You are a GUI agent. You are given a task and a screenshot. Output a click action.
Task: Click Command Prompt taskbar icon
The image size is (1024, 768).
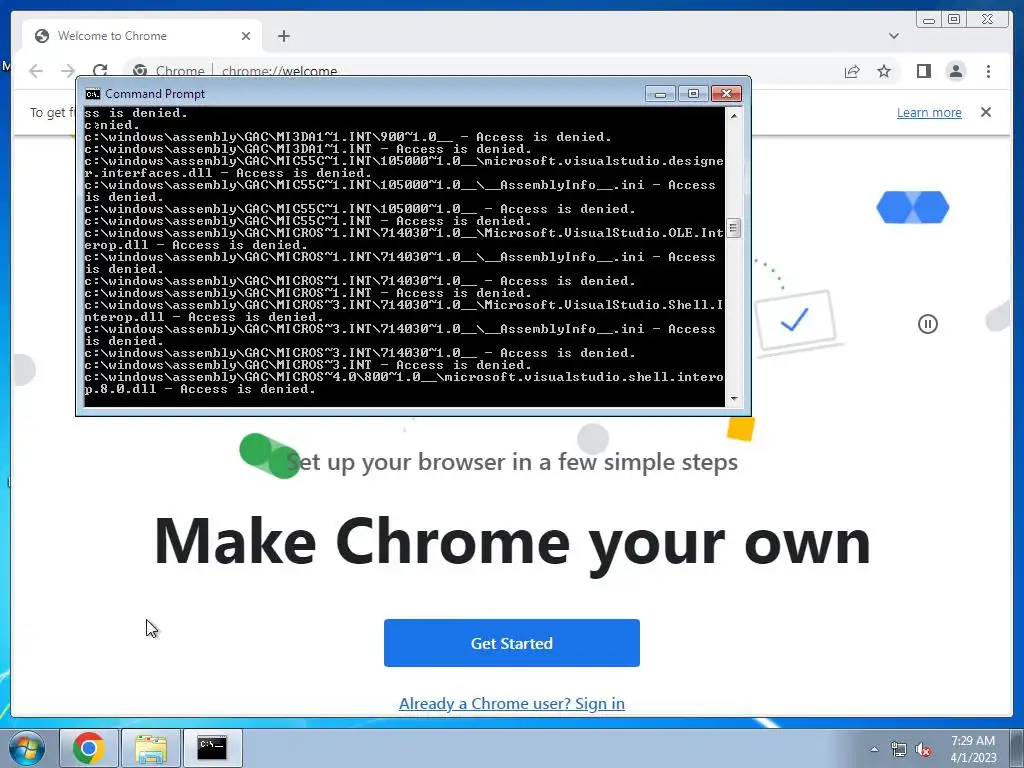tap(212, 748)
